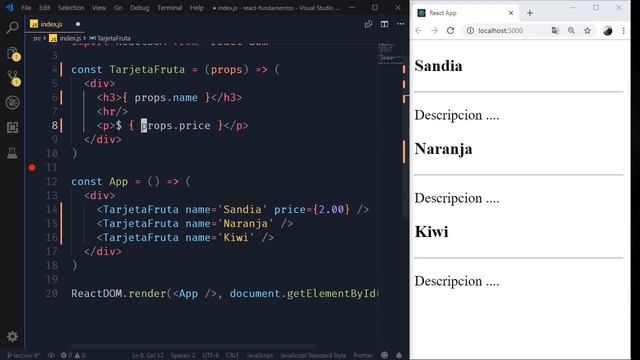Open the Edit menu
Screen dimensions: 640x360
point(44,8)
